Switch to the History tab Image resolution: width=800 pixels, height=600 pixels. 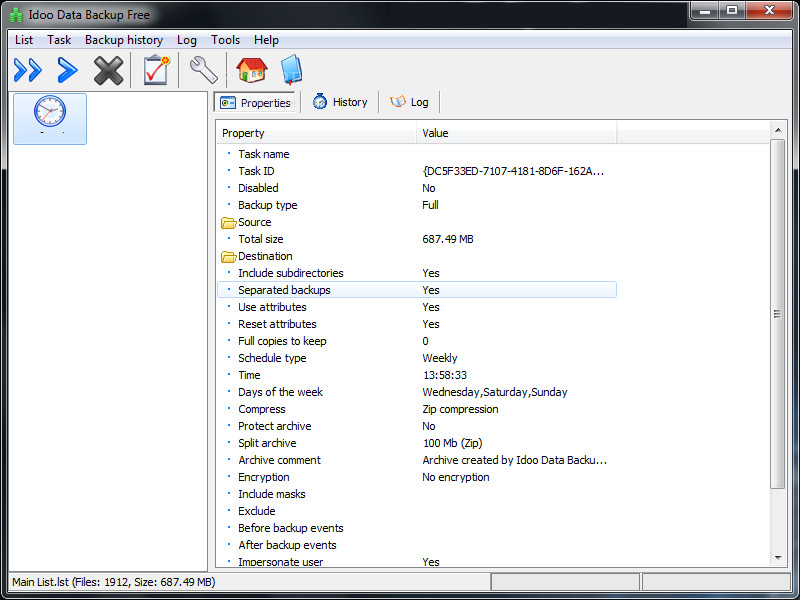point(340,102)
